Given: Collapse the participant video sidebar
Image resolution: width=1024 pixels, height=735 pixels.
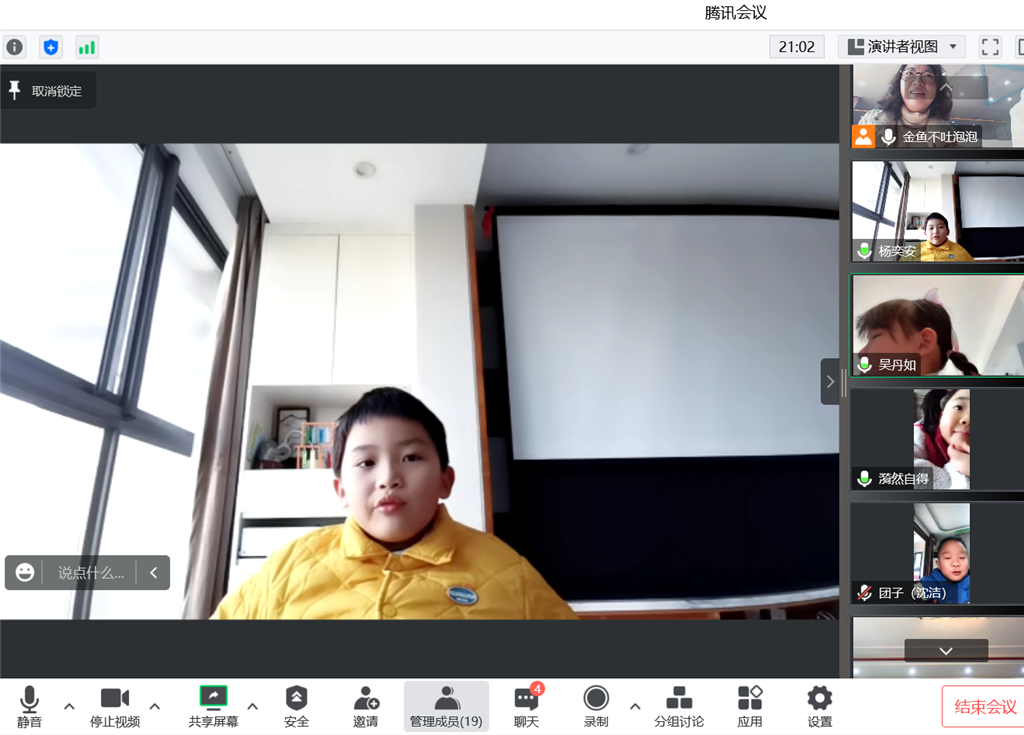Looking at the screenshot, I should point(830,381).
